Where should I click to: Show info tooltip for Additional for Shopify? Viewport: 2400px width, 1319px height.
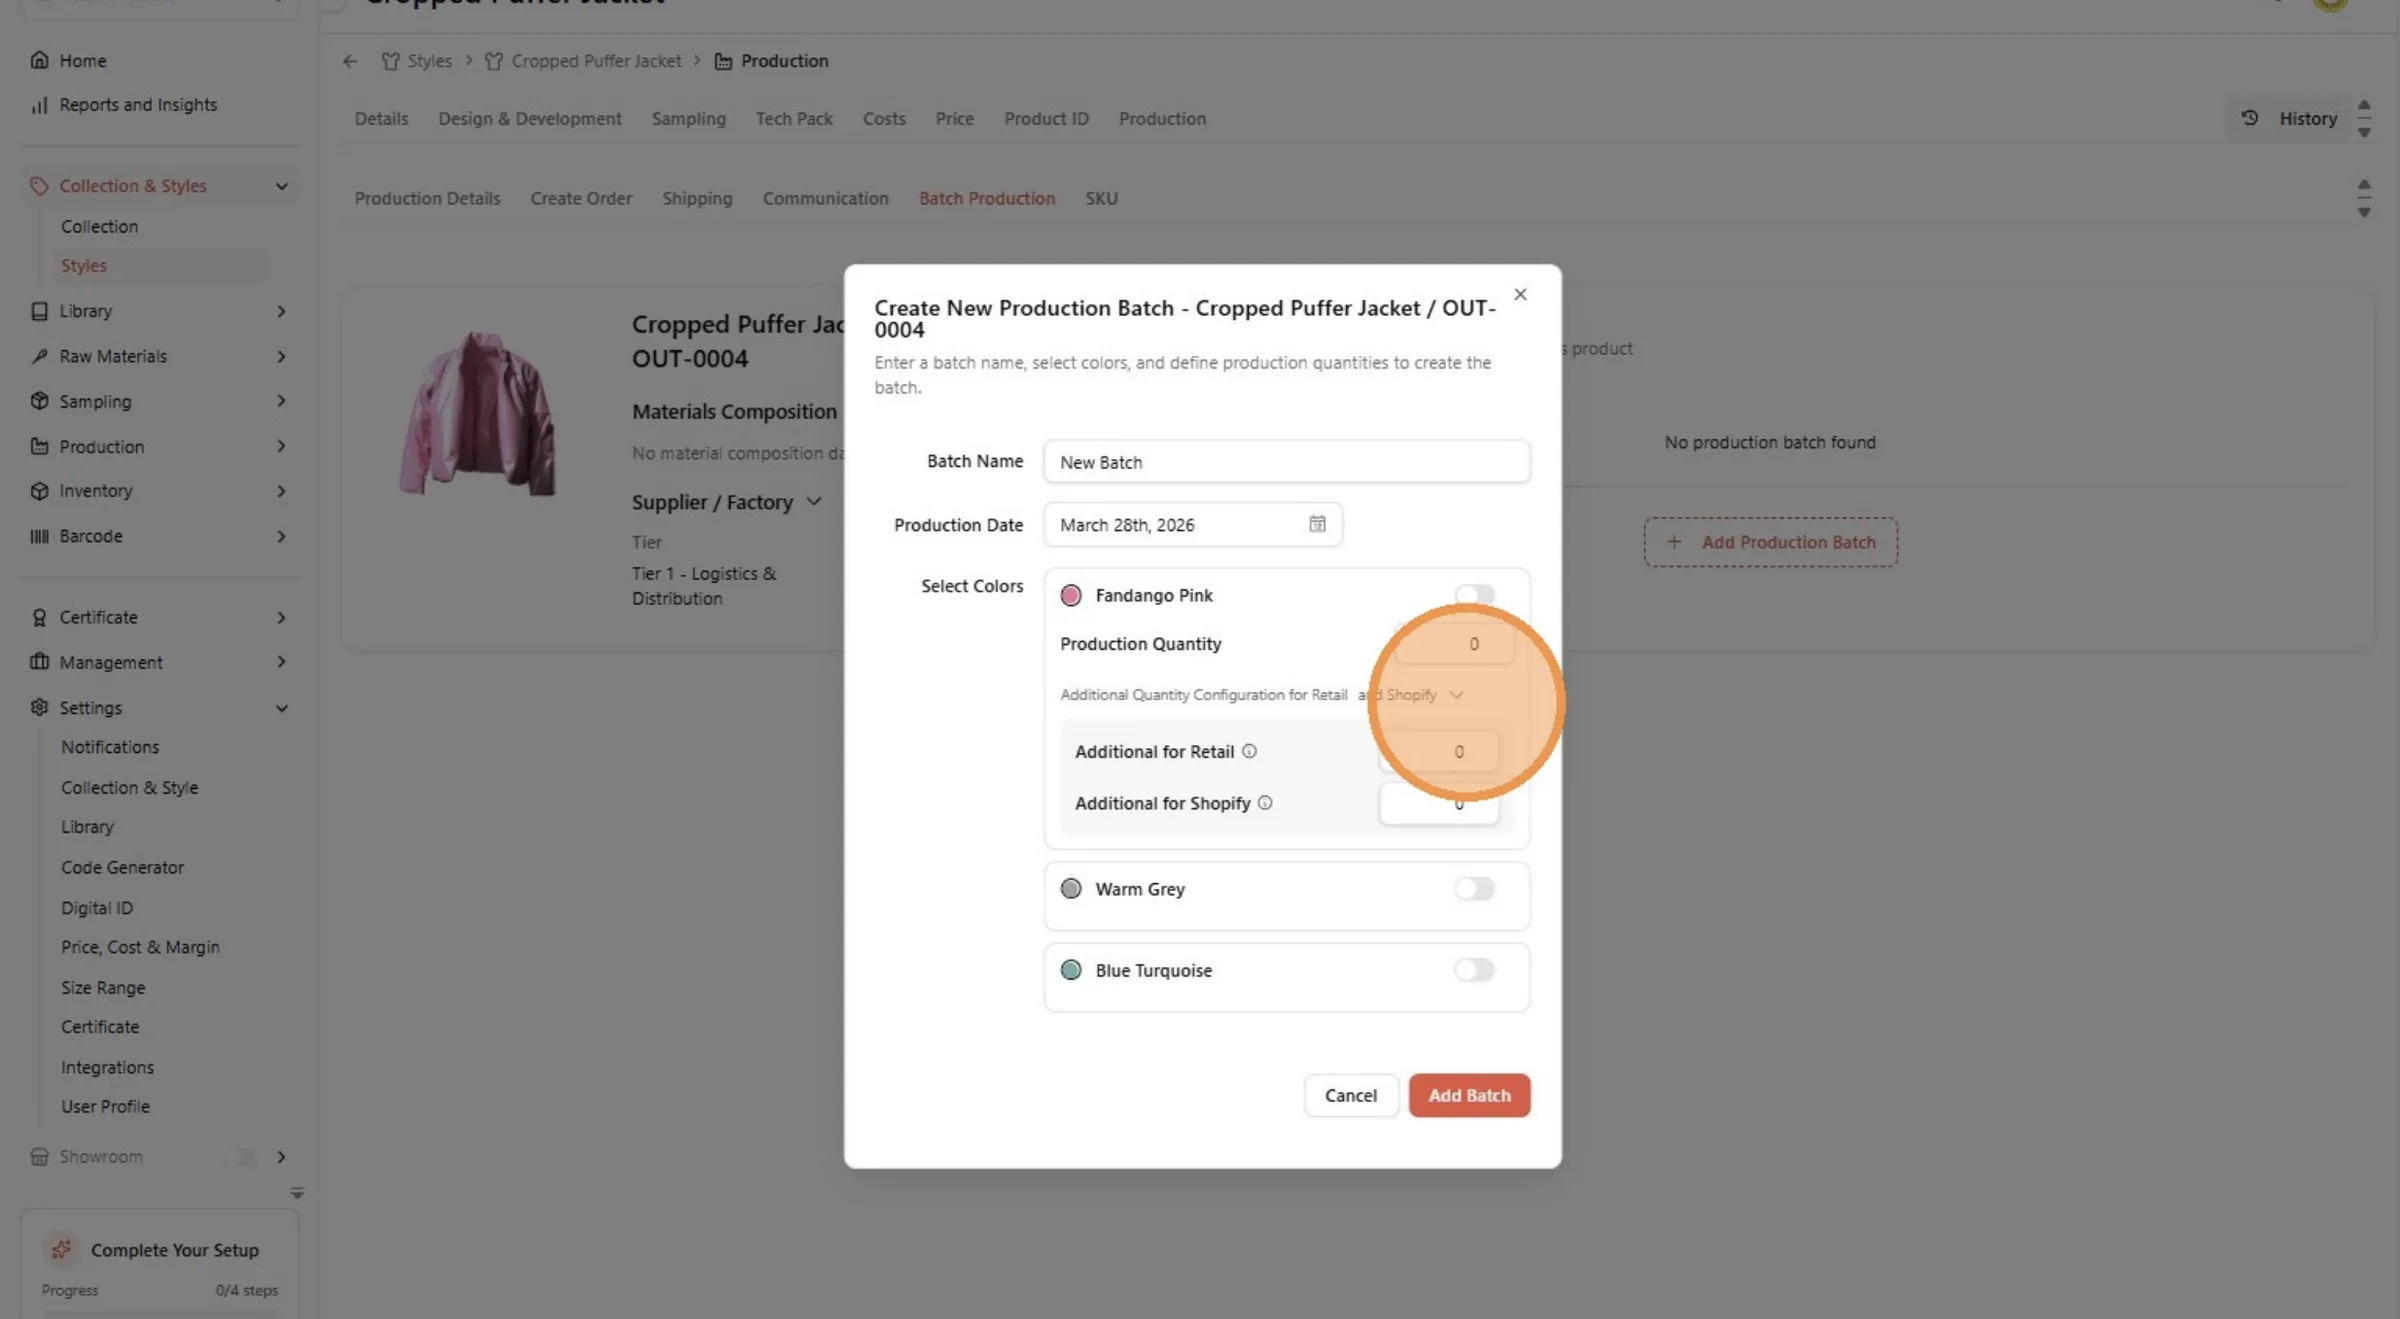tap(1265, 802)
